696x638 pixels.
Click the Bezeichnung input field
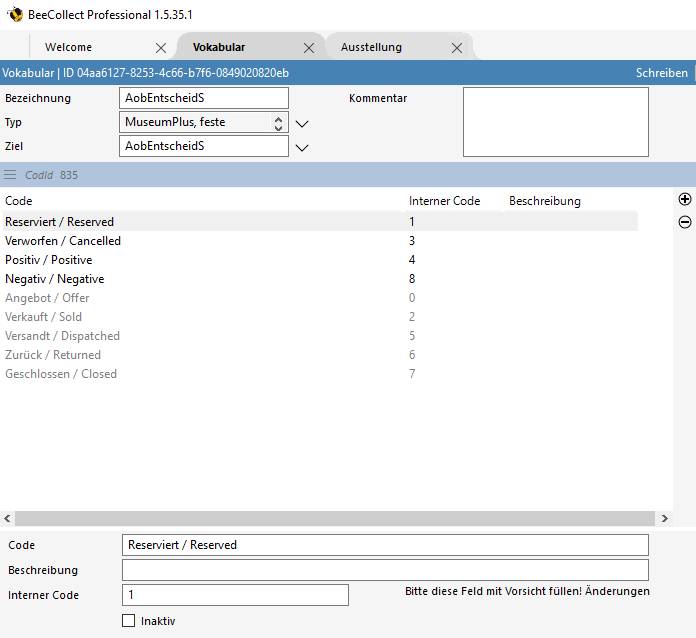click(203, 98)
